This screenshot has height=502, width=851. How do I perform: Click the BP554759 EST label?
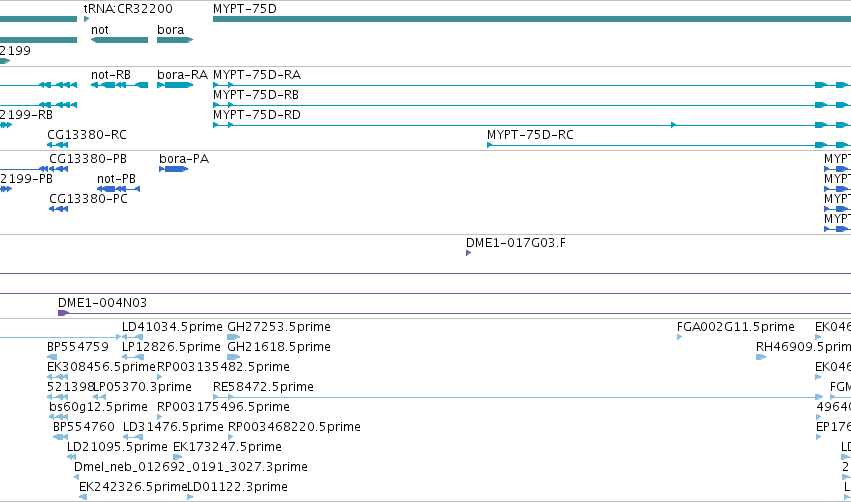click(78, 347)
